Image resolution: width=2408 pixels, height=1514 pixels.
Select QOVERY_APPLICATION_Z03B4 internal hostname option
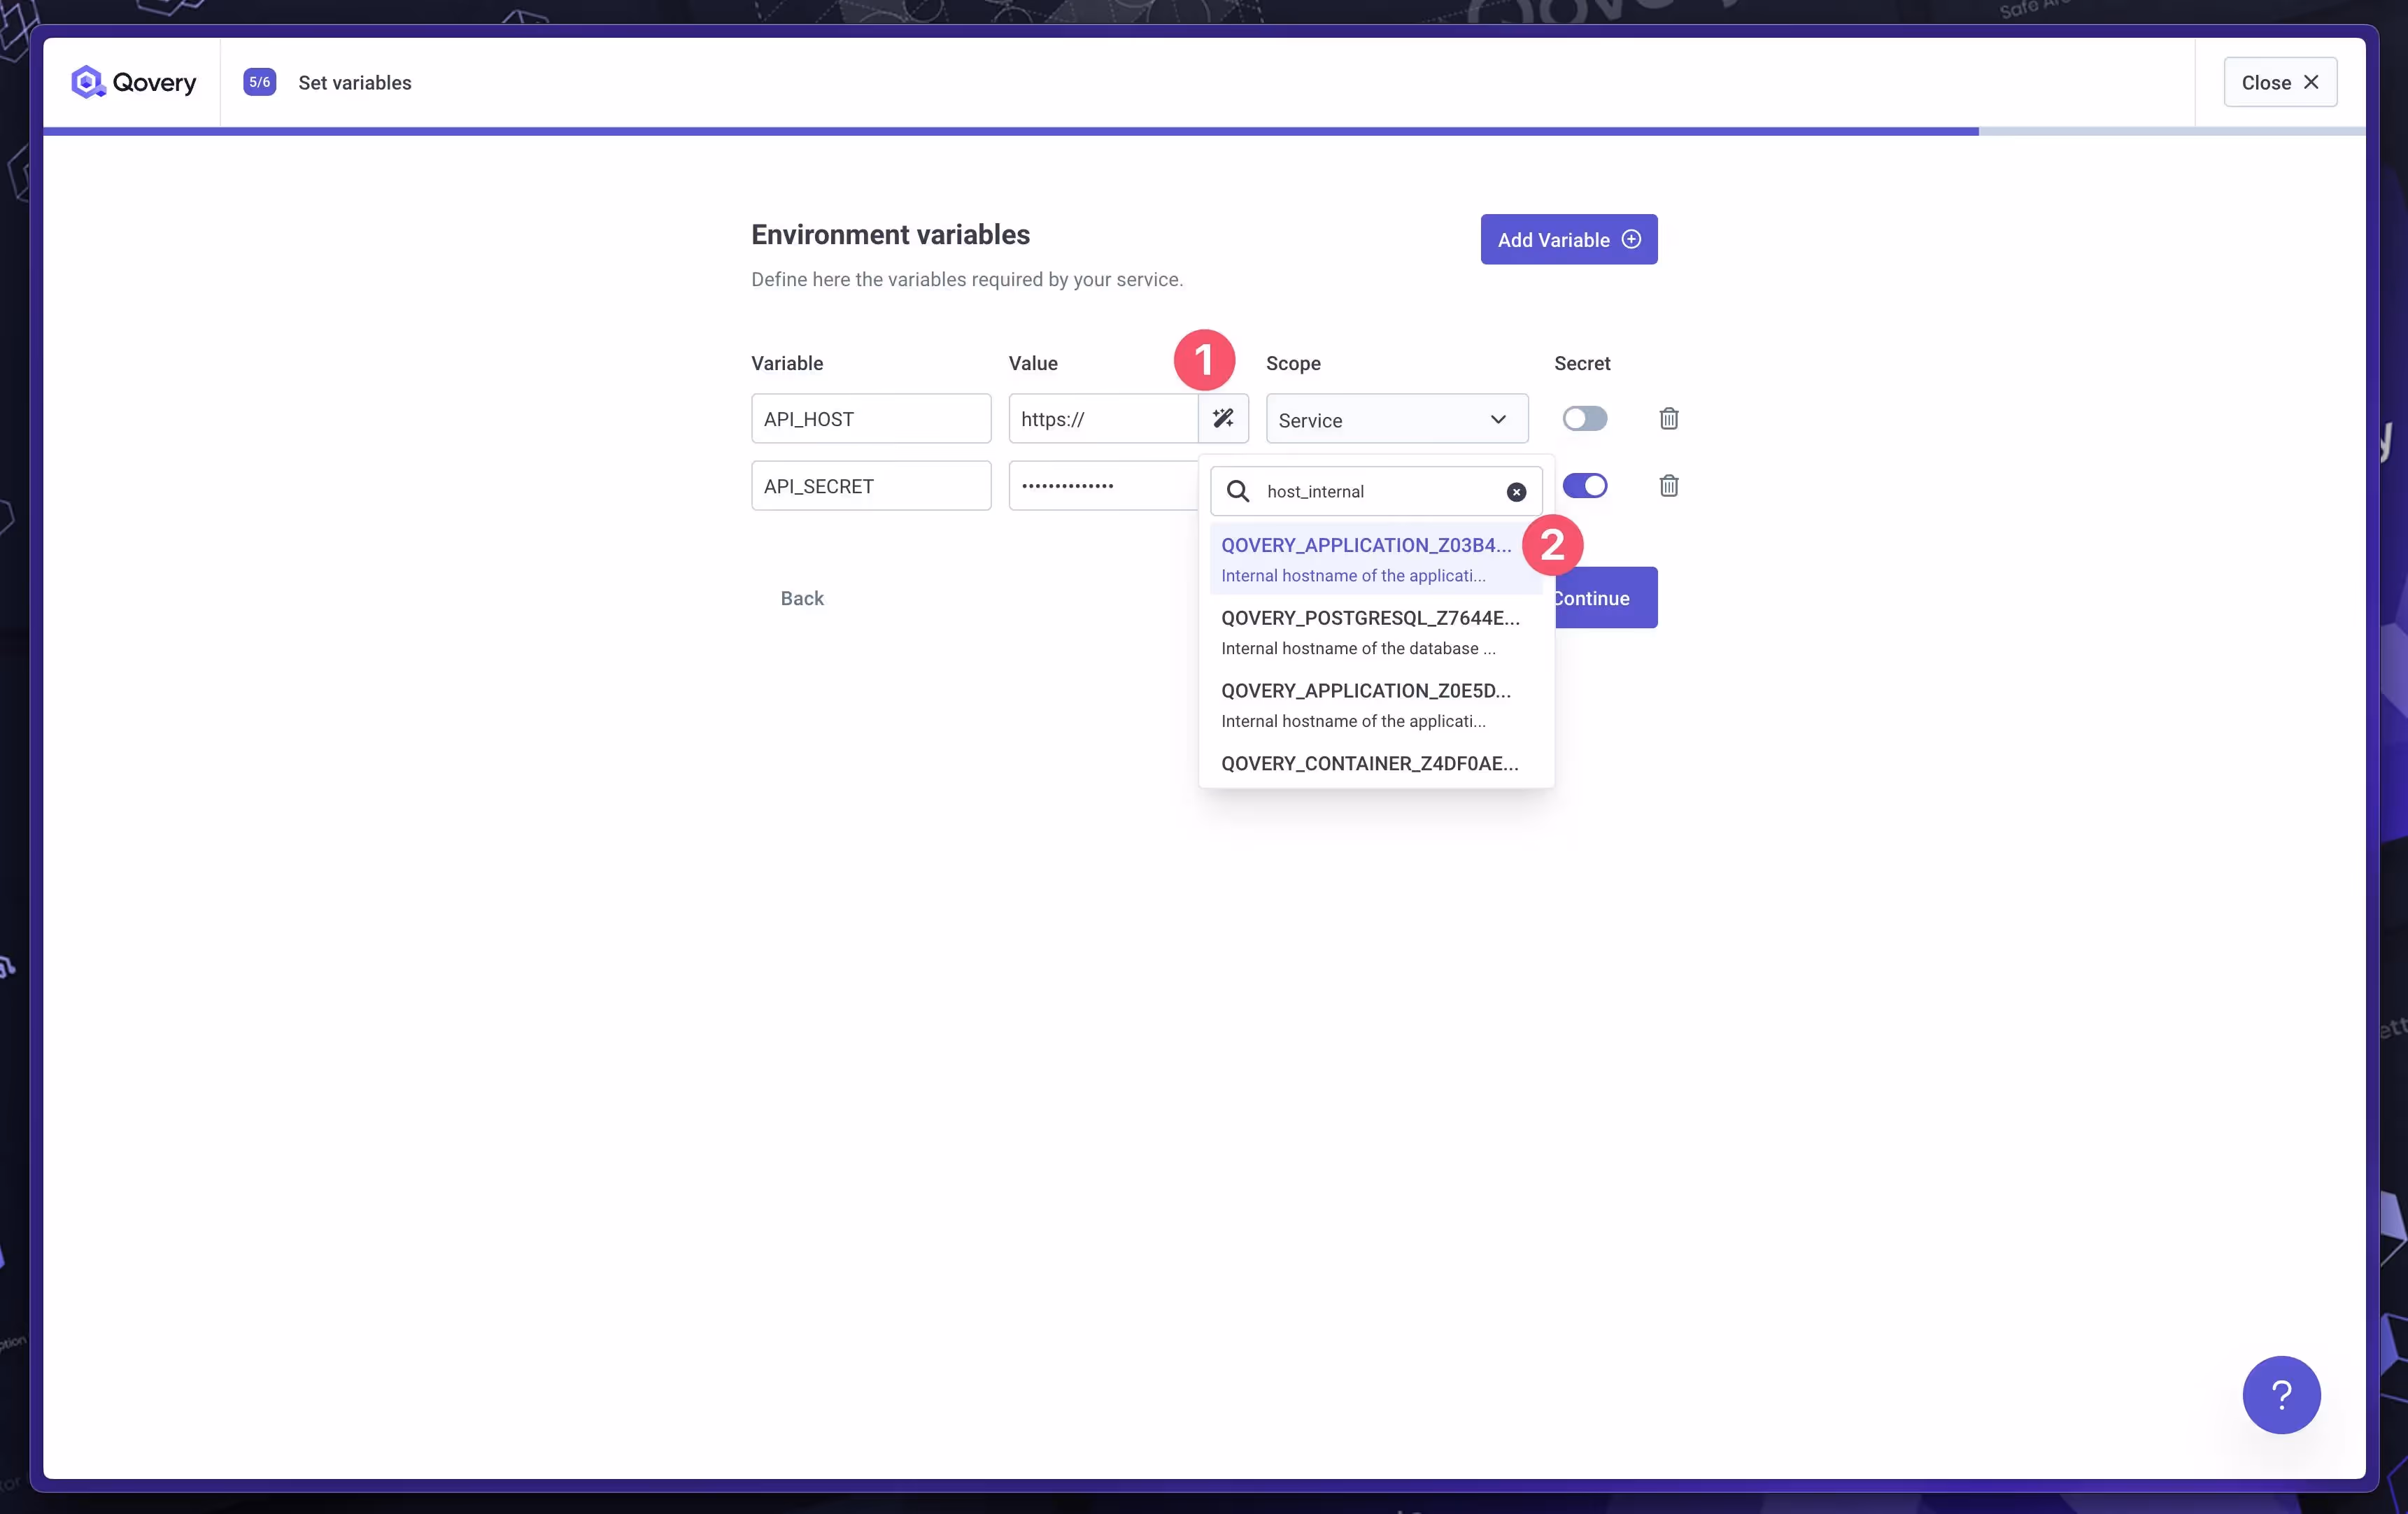click(1366, 559)
